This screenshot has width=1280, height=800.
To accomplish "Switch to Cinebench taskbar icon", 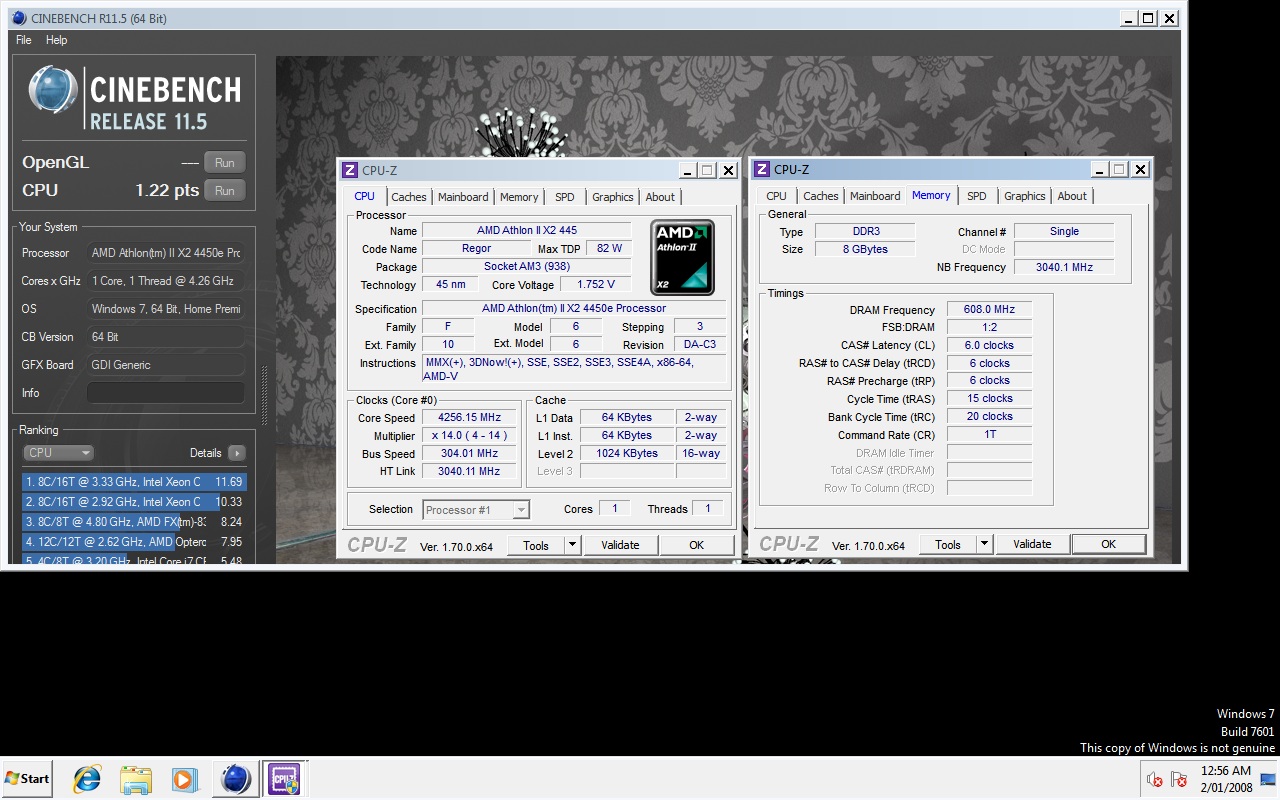I will pyautogui.click(x=235, y=779).
